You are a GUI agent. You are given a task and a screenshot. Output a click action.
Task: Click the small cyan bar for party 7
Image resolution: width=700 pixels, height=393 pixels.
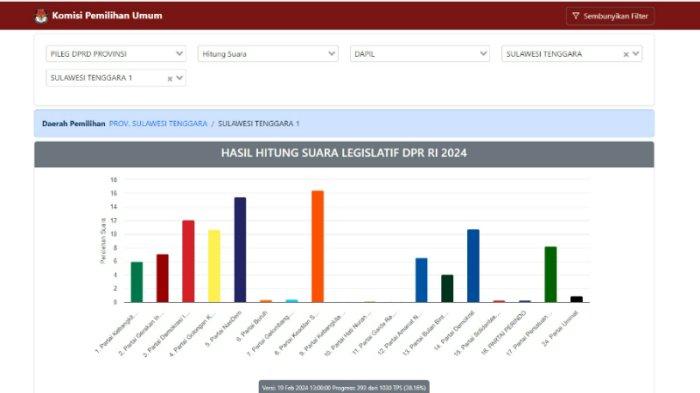pos(292,301)
